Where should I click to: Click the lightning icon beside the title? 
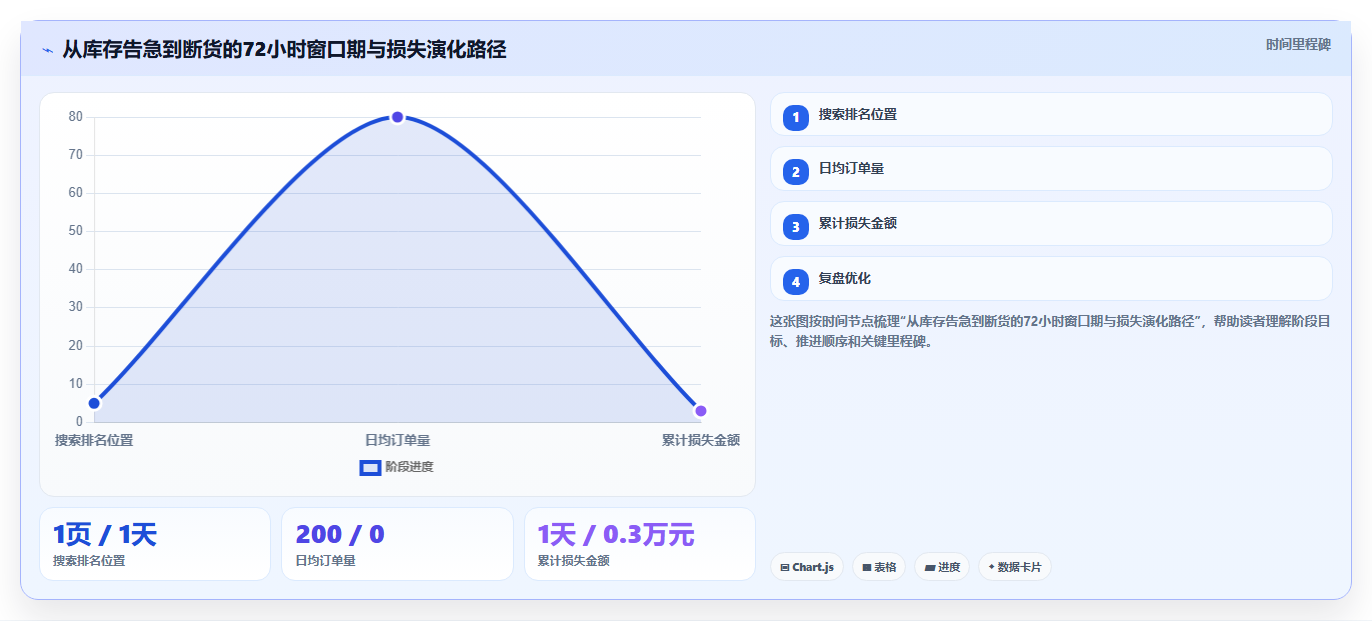coord(47,50)
